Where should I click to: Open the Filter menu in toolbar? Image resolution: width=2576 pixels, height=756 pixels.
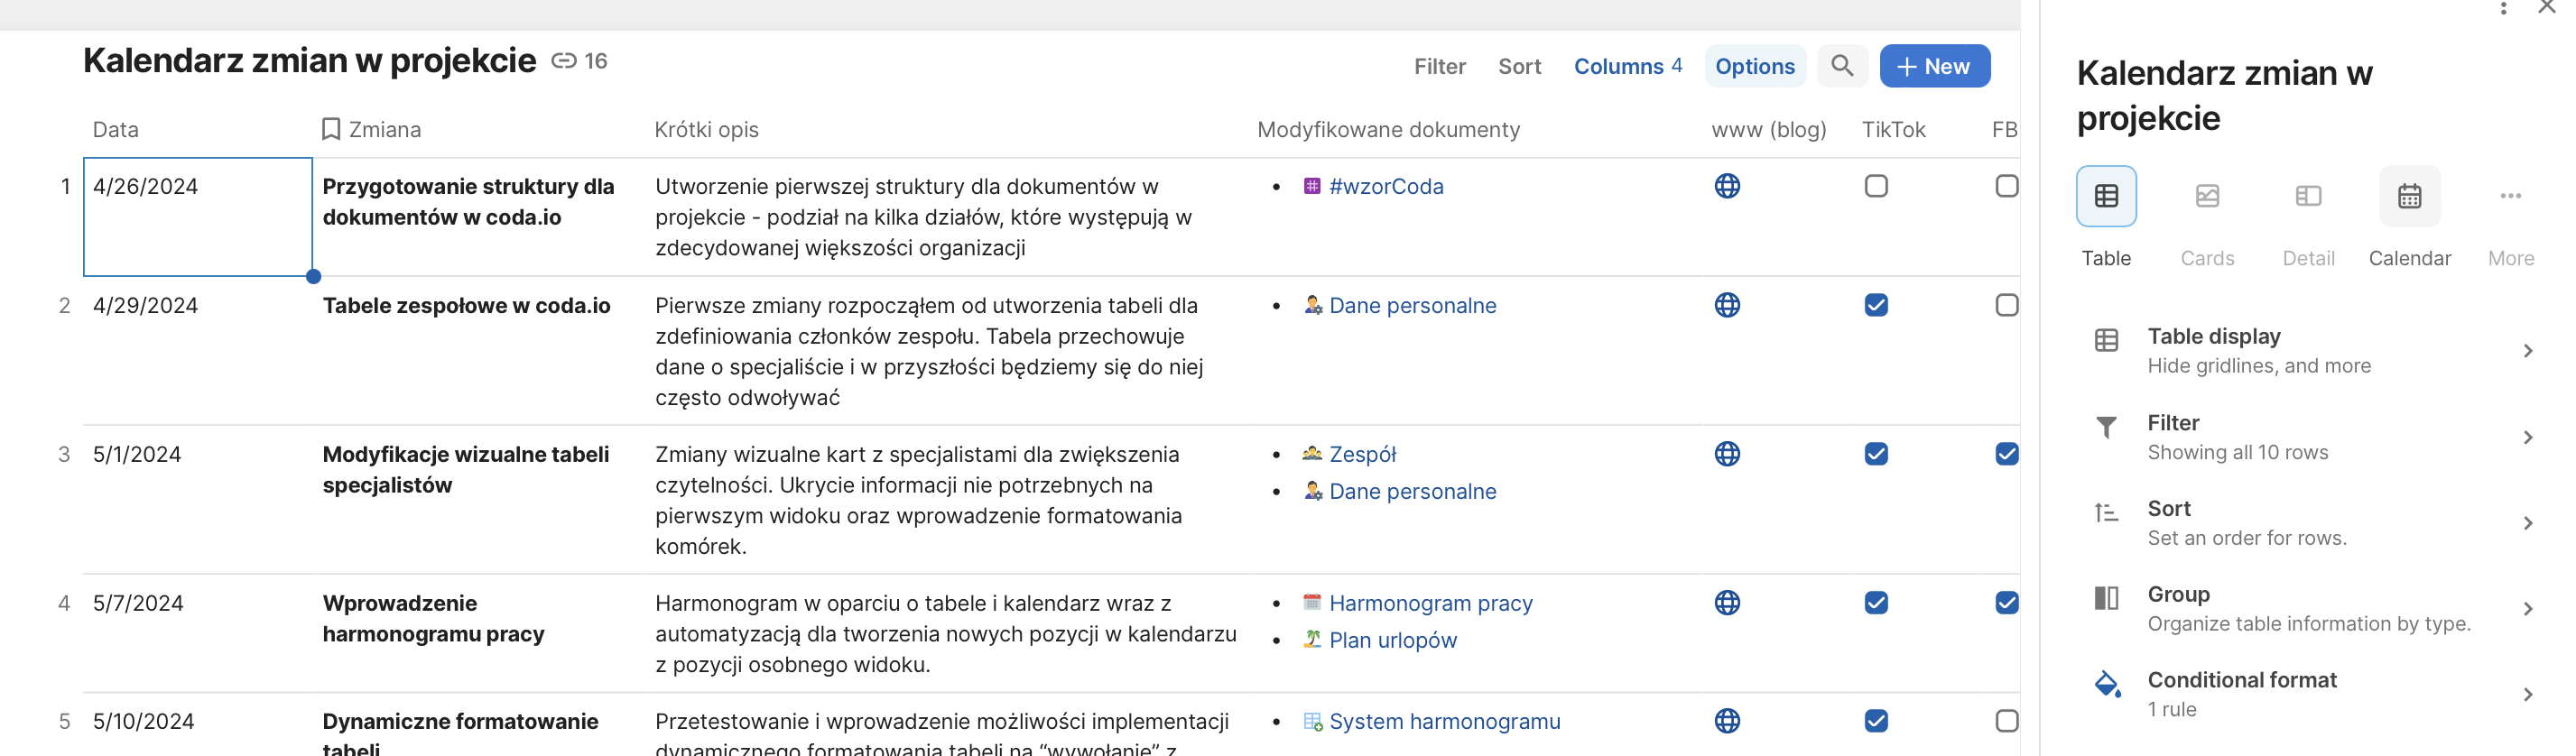1439,67
